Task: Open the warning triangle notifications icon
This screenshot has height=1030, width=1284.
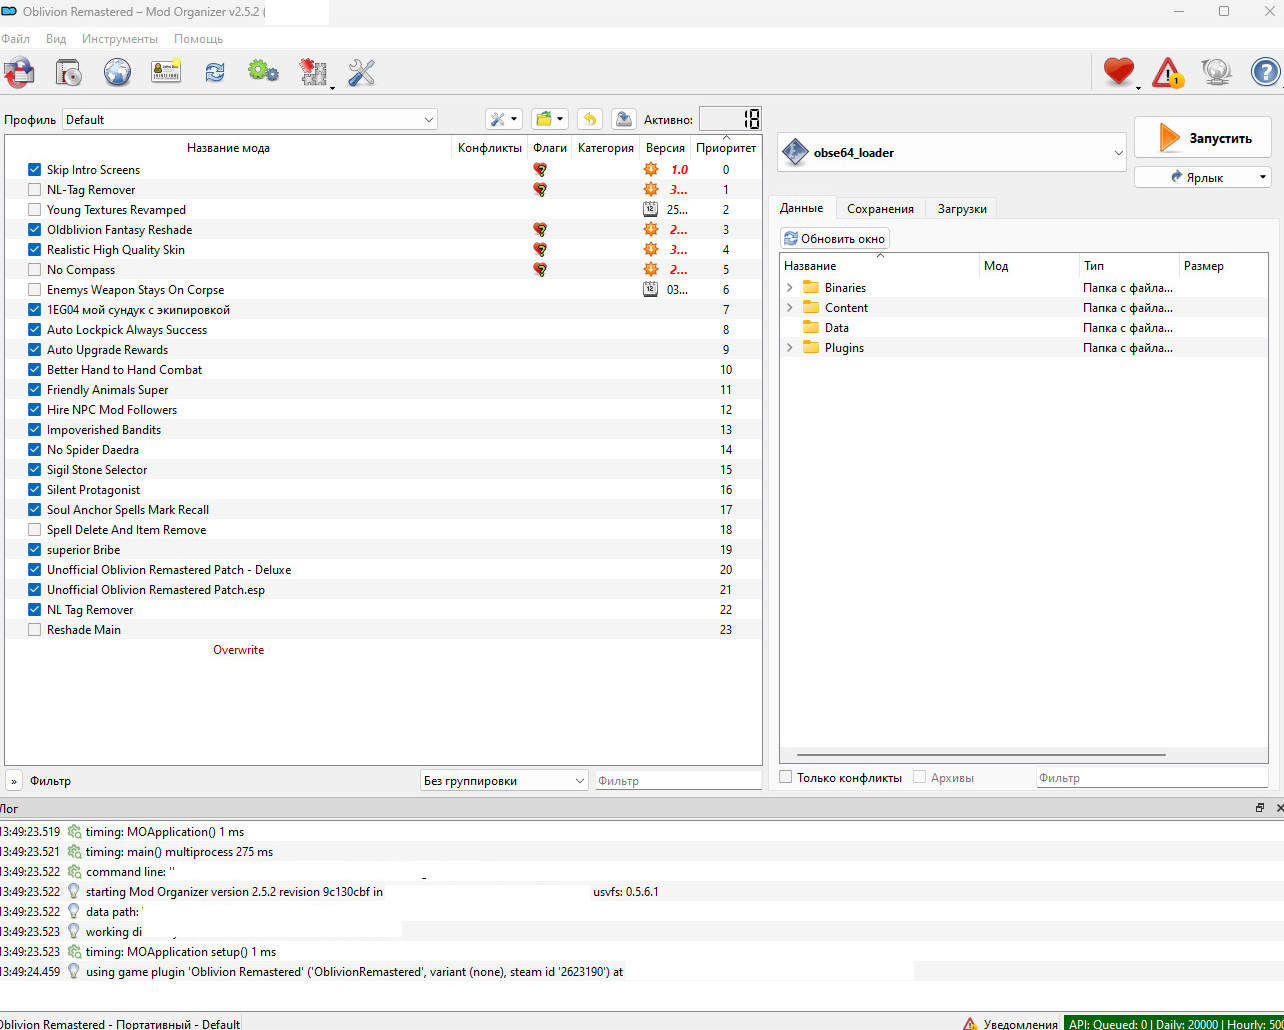Action: pyautogui.click(x=1168, y=72)
